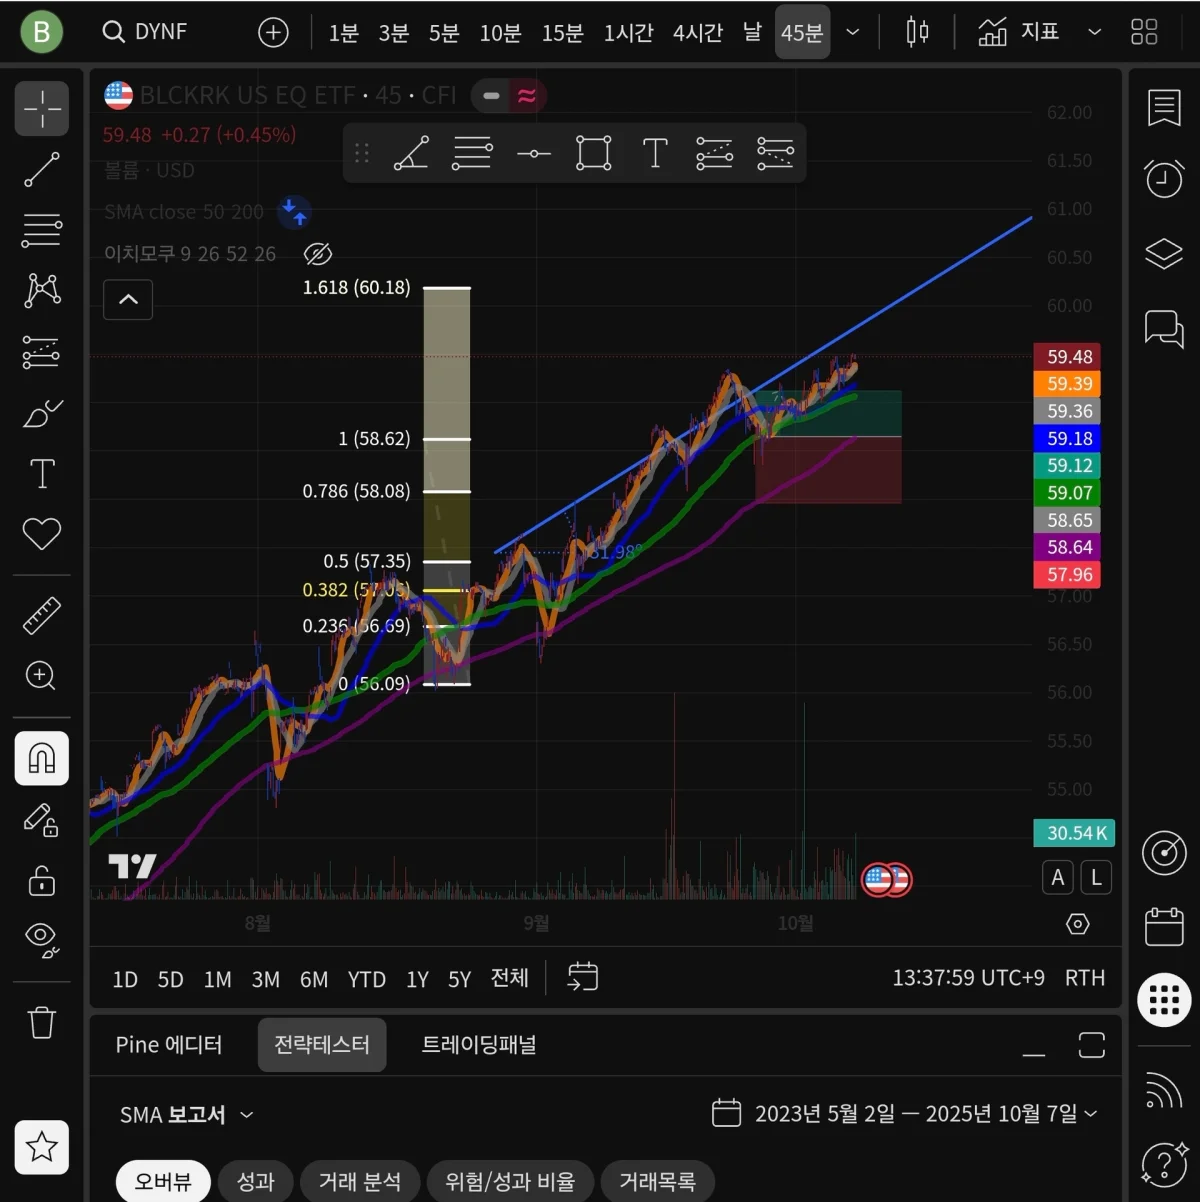
Task: Toggle Ichimoku visibility with the eye icon
Action: [317, 253]
